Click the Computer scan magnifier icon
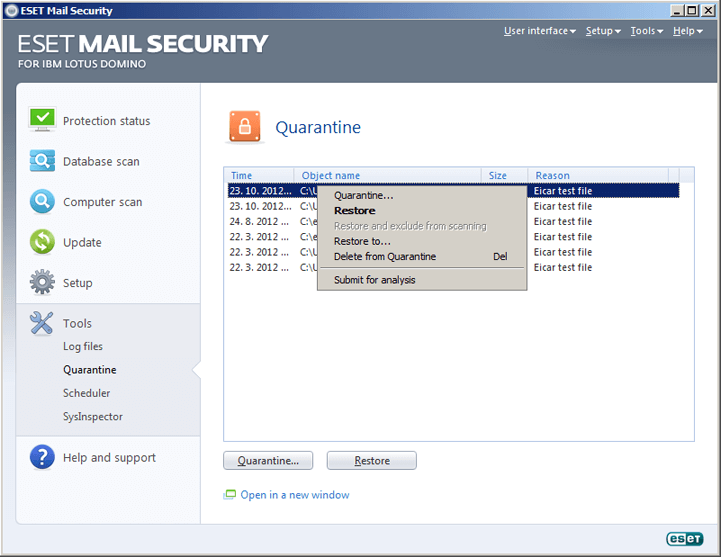The width and height of the screenshot is (721, 557). pos(42,201)
